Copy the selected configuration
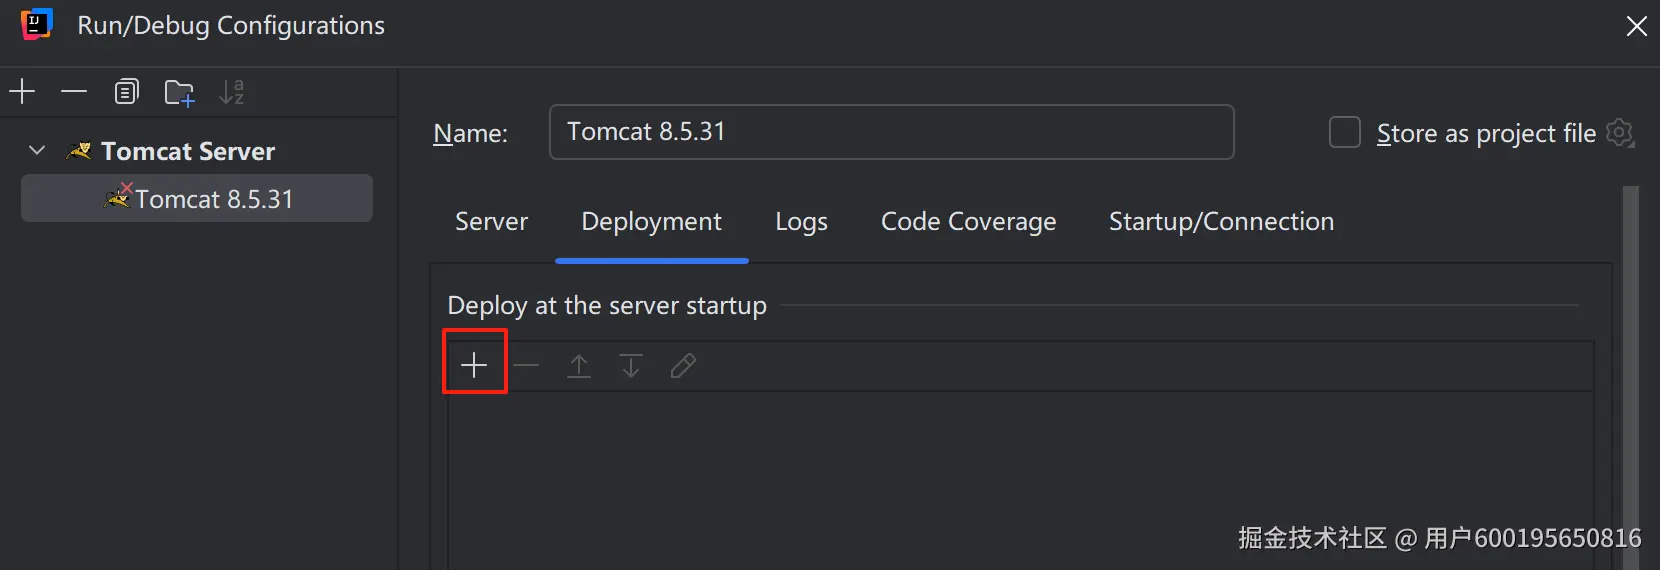The height and width of the screenshot is (570, 1660). click(126, 92)
